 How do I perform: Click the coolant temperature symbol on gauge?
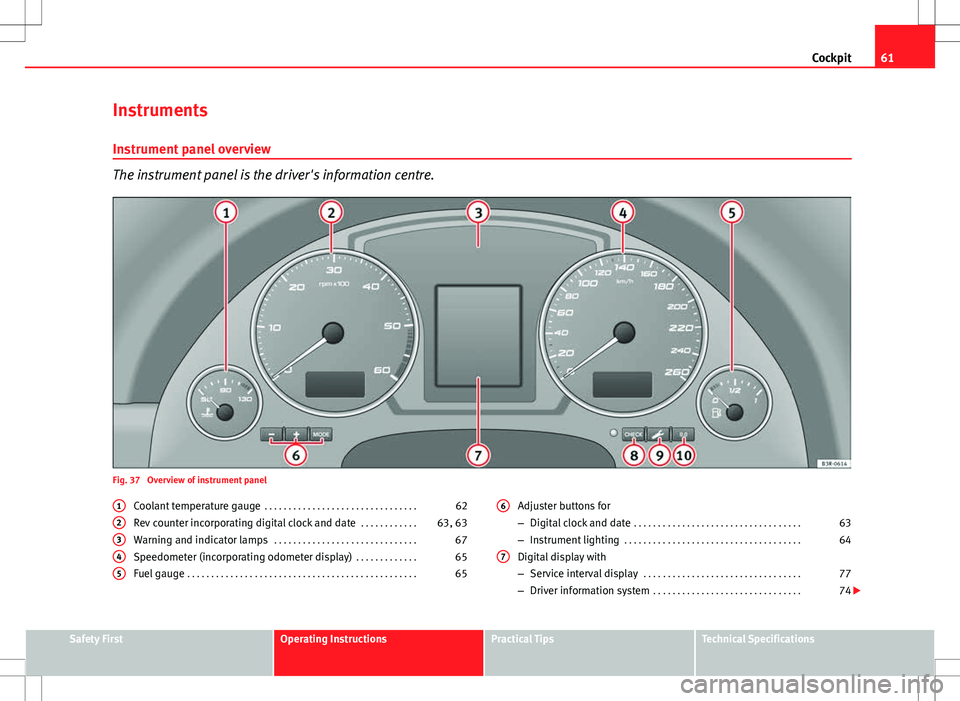(x=207, y=410)
